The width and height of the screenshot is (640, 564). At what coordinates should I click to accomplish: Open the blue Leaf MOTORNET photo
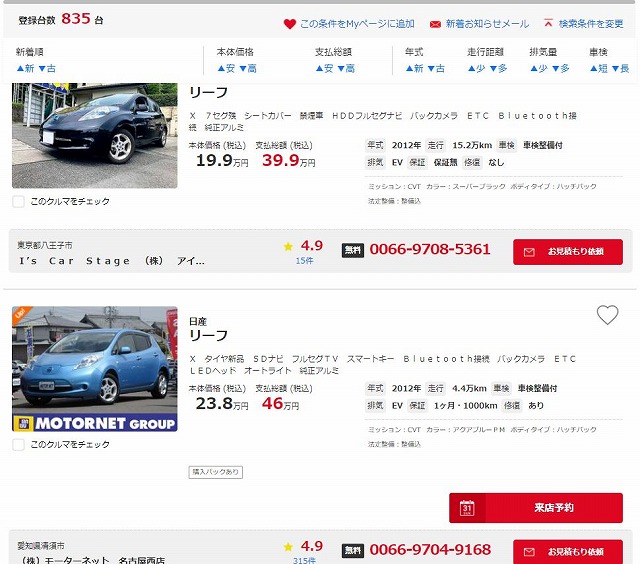[95, 369]
